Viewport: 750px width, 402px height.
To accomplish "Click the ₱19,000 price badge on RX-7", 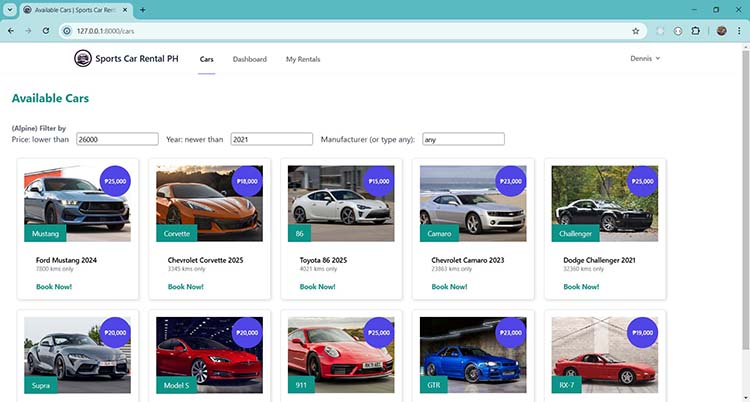I will (642, 333).
